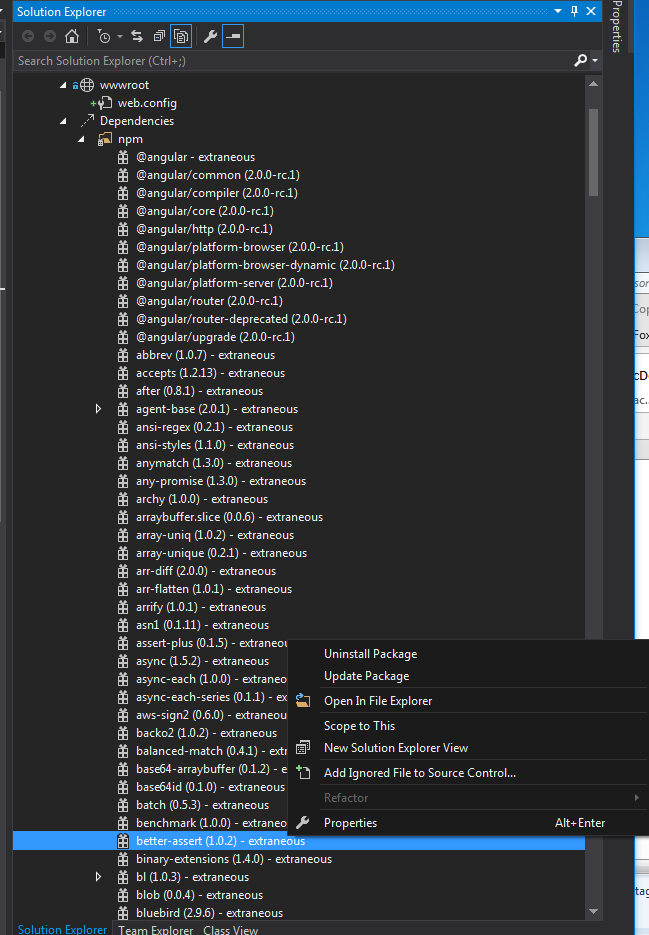Screen dimensions: 649x935
Task: Toggle the auto-hide pin icon
Action: point(574,11)
